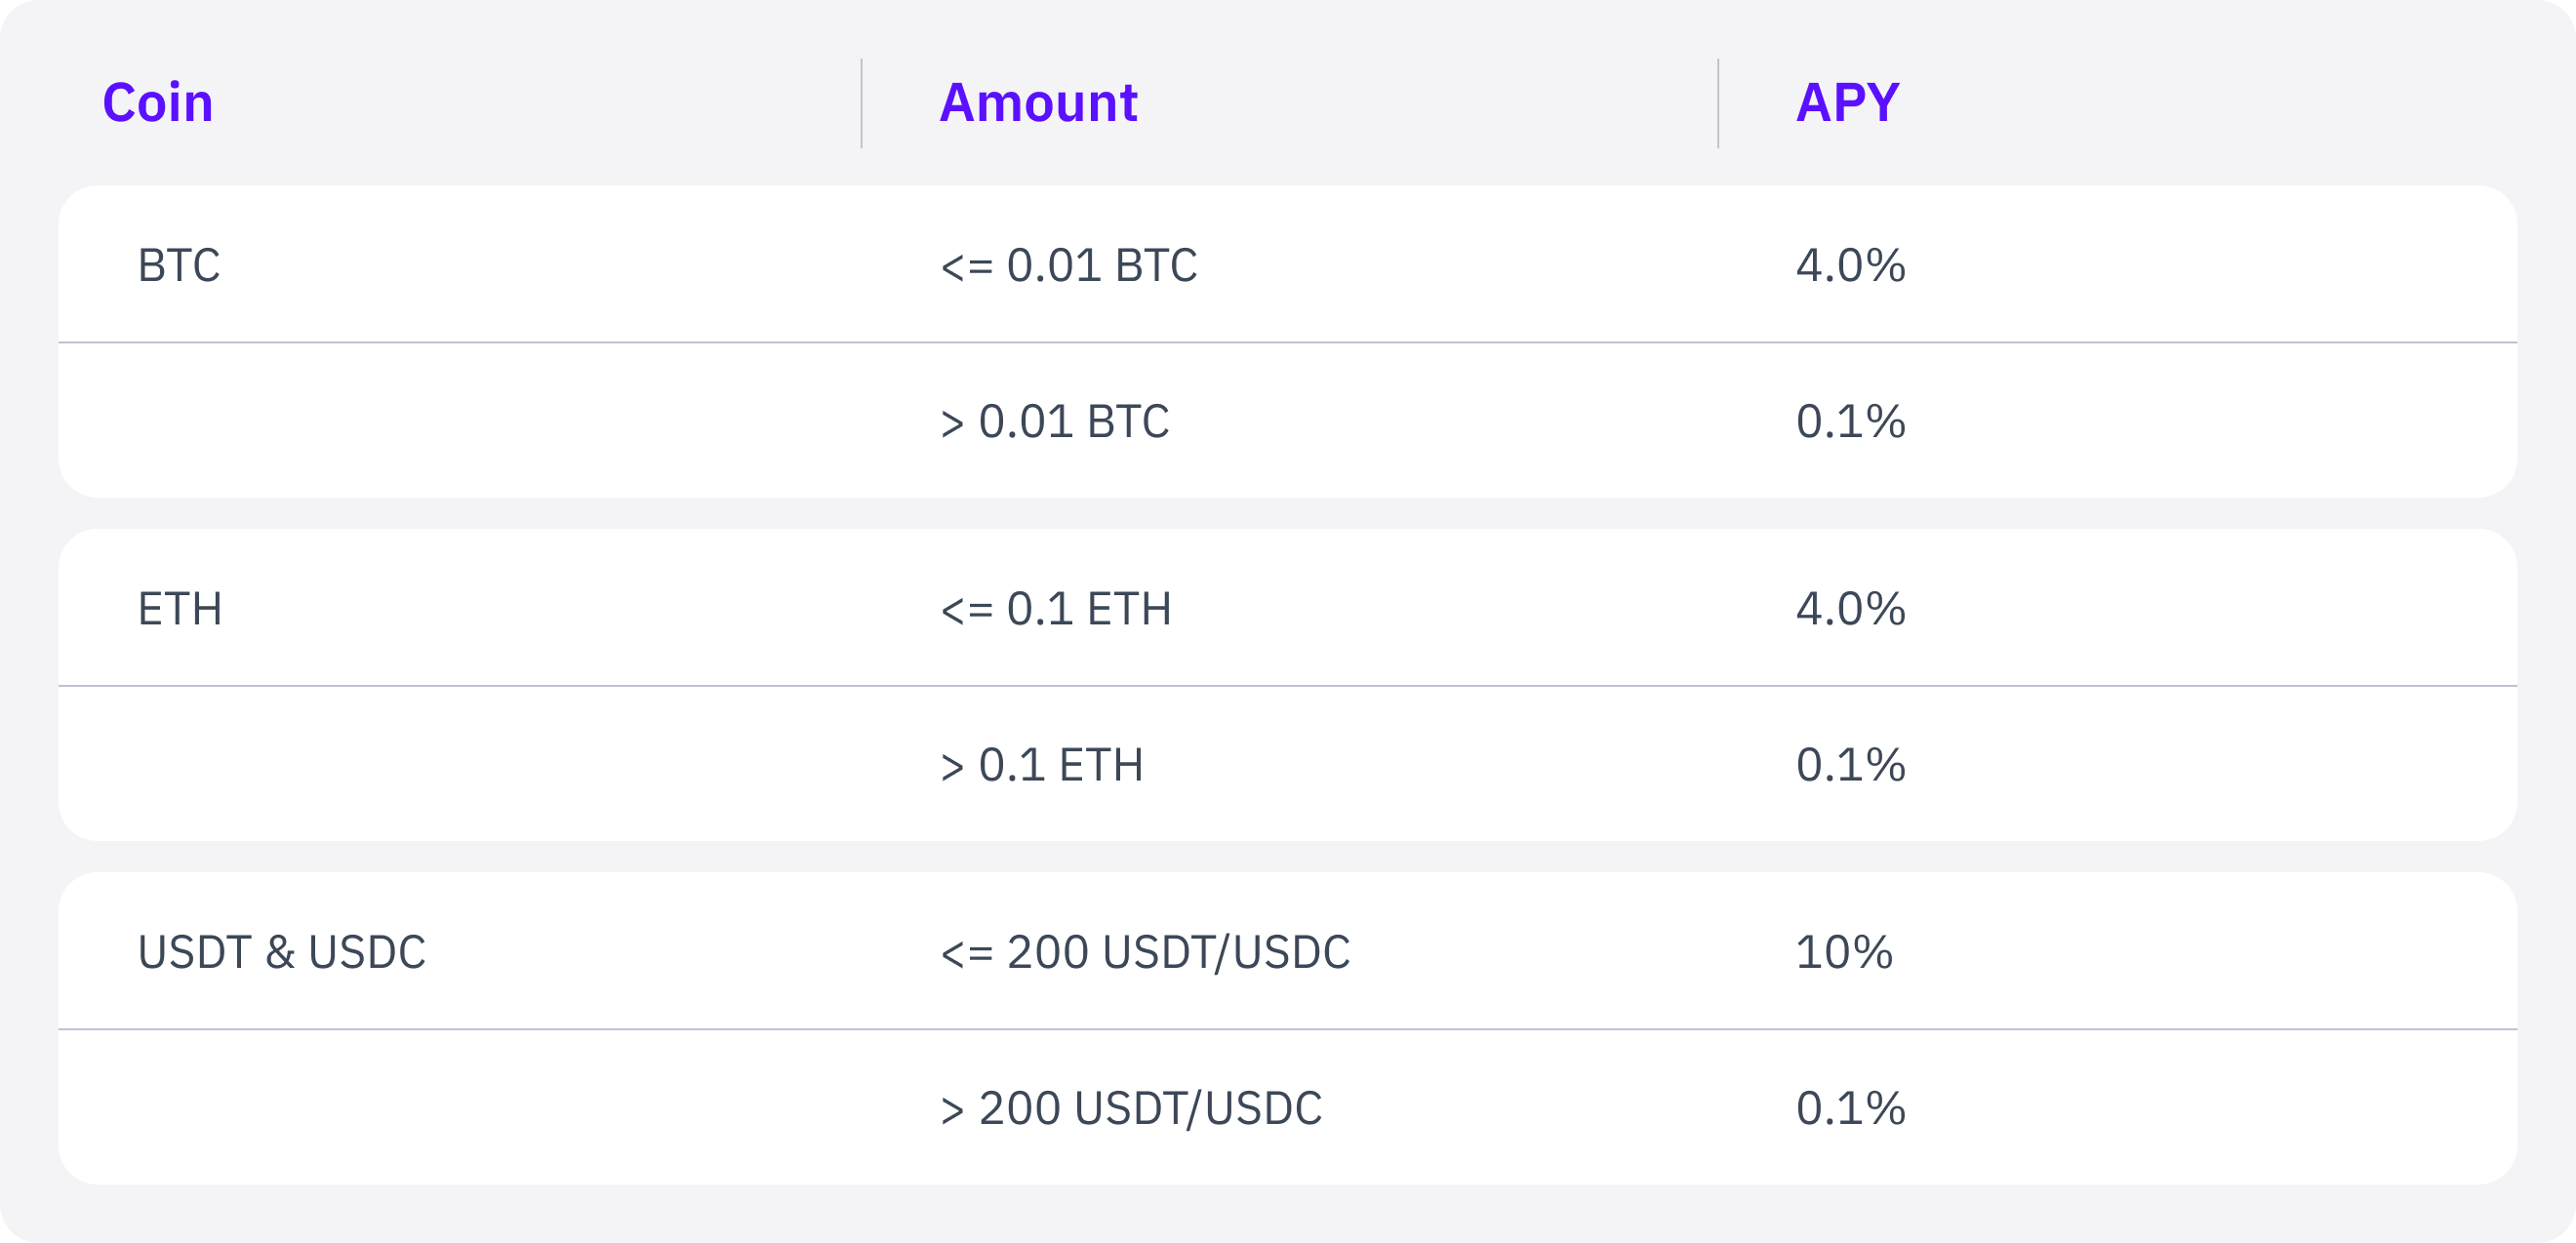Screen dimensions: 2576x1243
Task: Click the 0.1% APY for '> 0.1 ETH'
Action: pos(1851,766)
